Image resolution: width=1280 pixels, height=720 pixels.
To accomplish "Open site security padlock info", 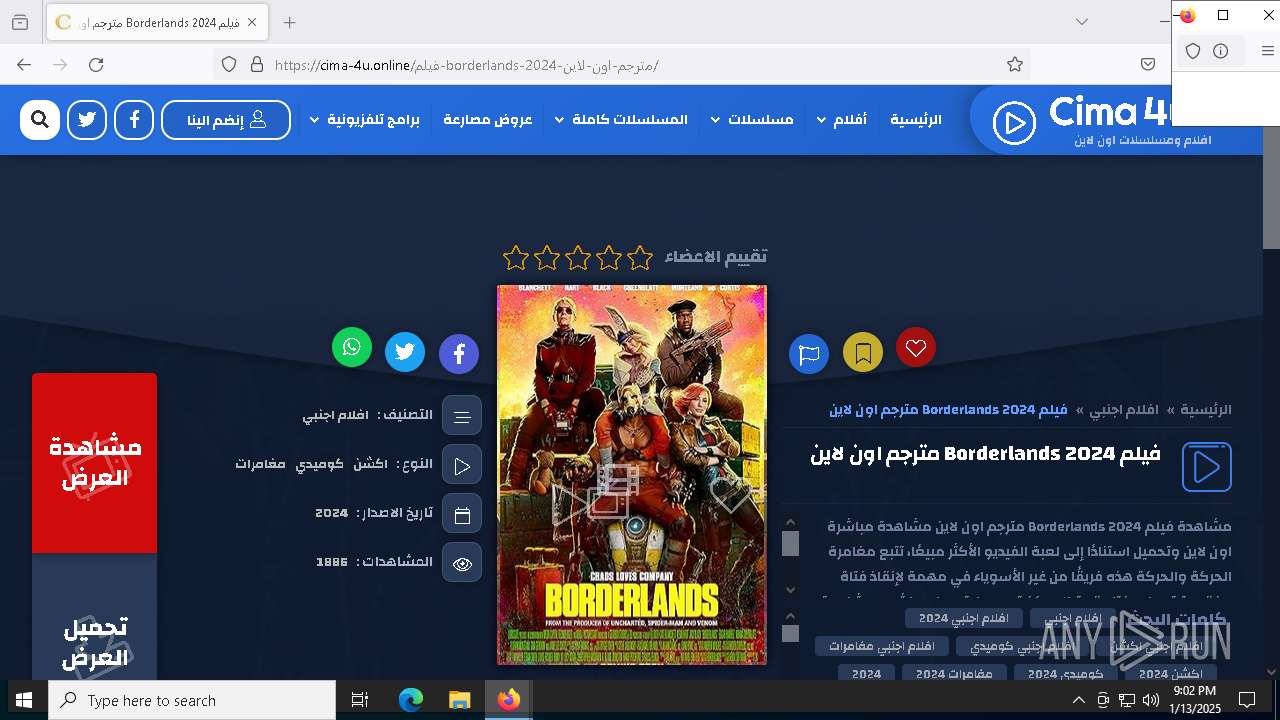I will 257,65.
